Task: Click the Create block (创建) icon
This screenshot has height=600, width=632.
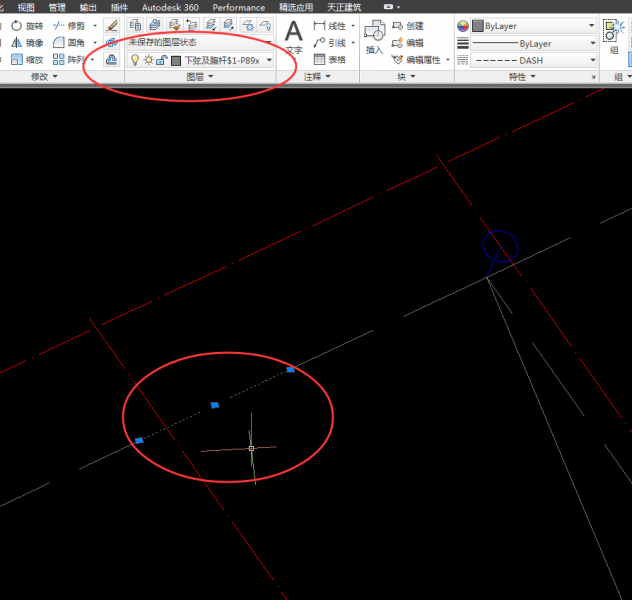Action: tap(397, 26)
